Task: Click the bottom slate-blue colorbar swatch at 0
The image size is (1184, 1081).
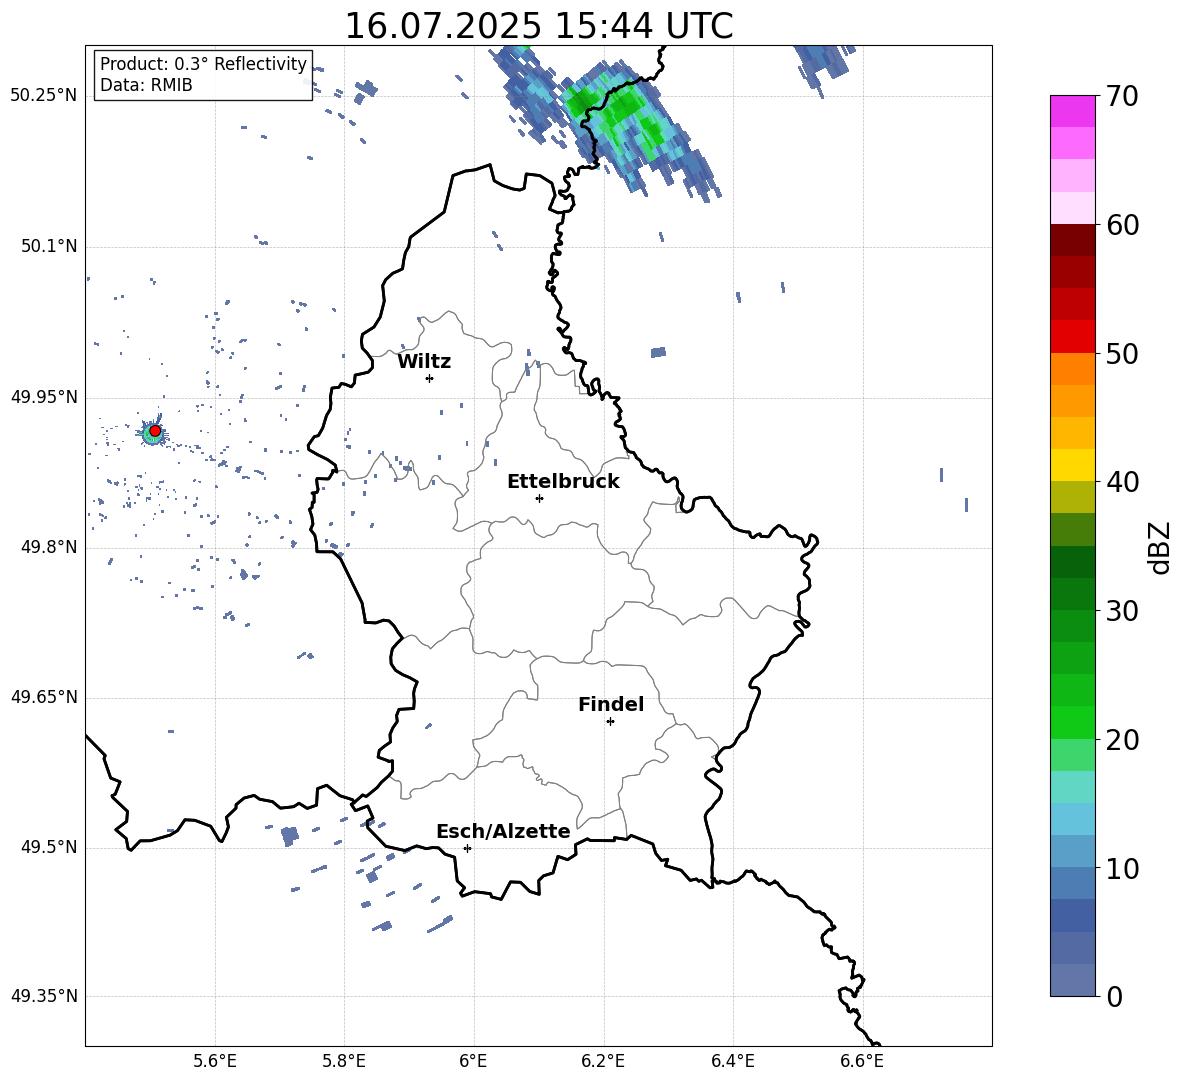Action: 1073,980
